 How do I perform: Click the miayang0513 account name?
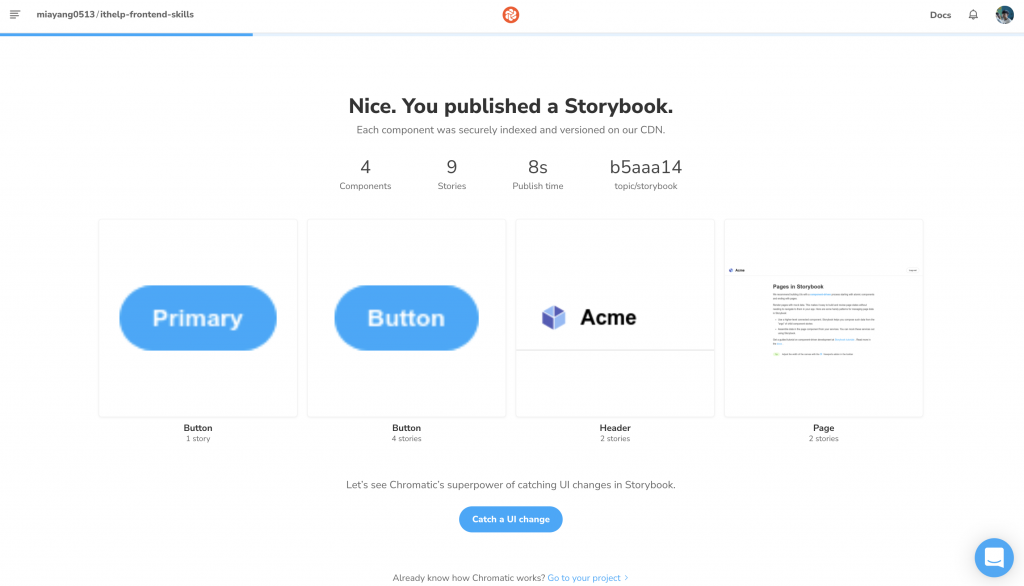tap(65, 14)
